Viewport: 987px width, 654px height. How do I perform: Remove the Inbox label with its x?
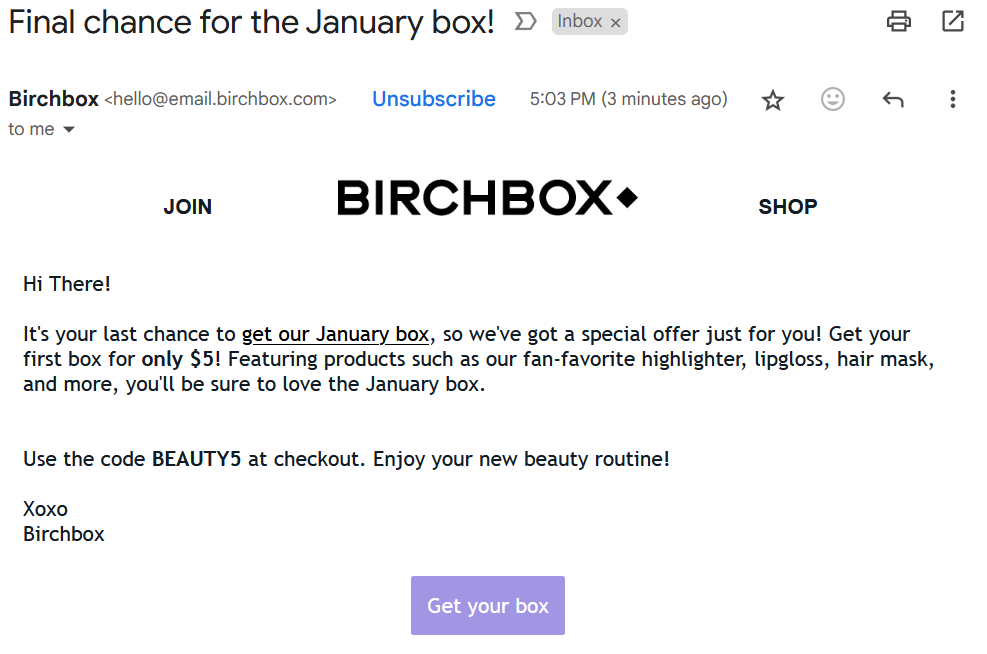click(x=615, y=20)
